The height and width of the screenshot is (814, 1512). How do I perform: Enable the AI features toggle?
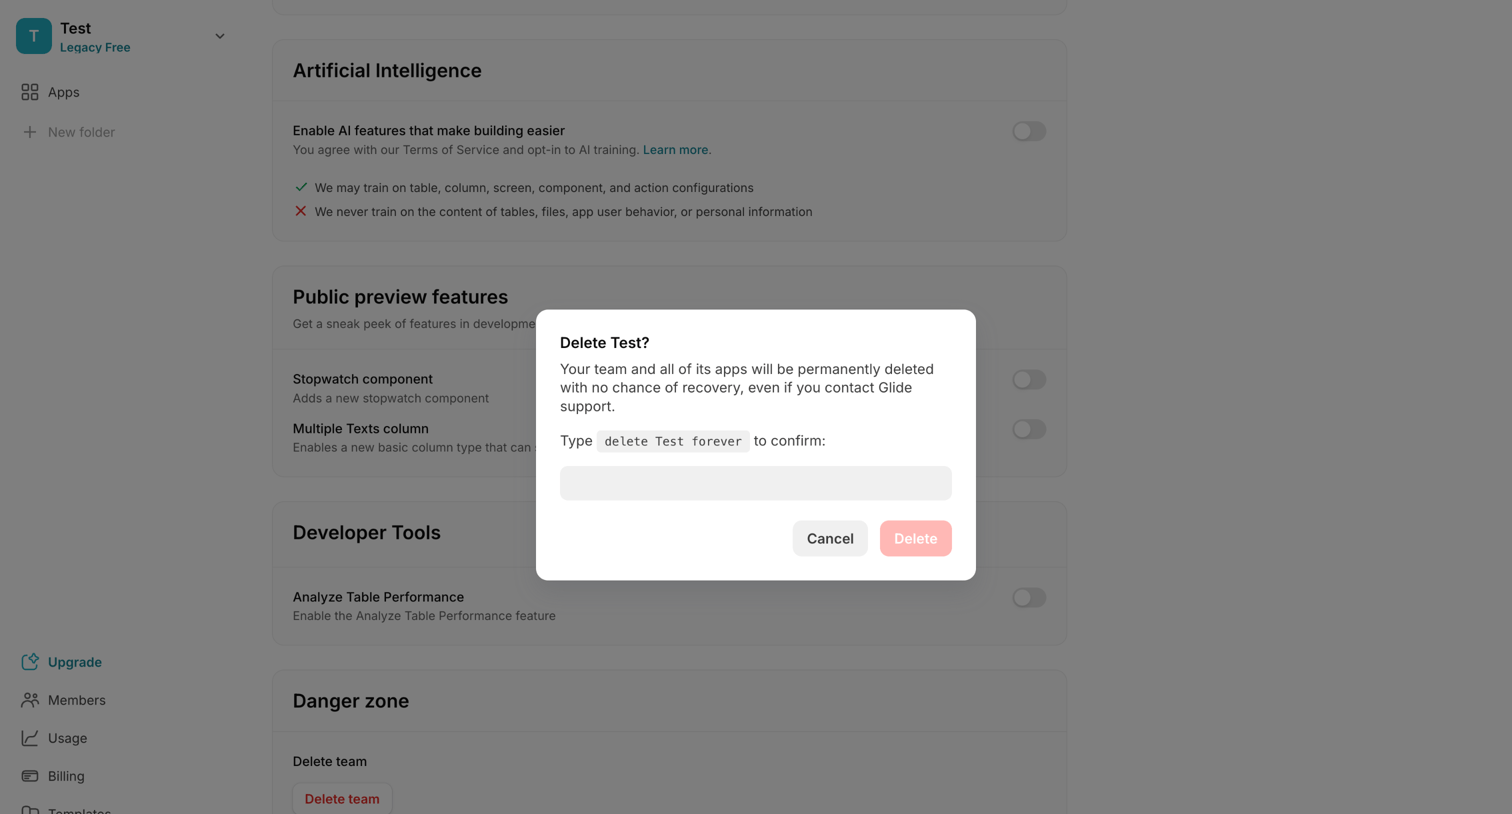click(1029, 131)
